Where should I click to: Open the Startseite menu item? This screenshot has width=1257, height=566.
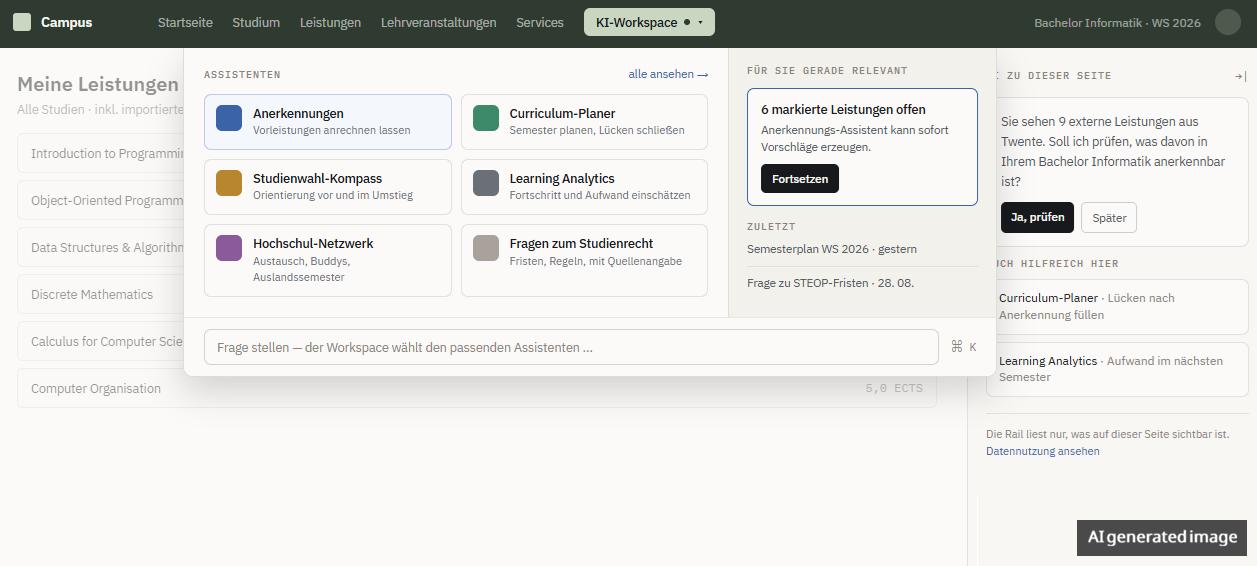coord(185,22)
